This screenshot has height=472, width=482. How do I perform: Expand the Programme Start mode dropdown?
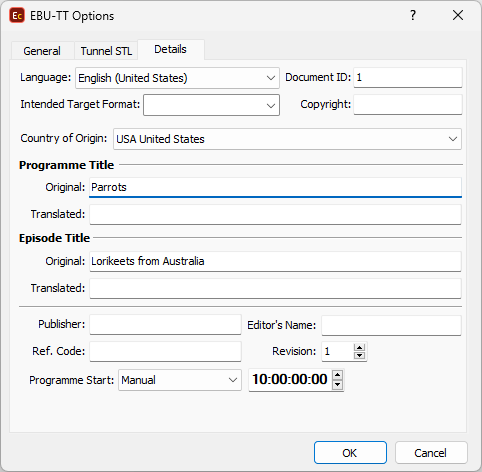tap(180, 380)
